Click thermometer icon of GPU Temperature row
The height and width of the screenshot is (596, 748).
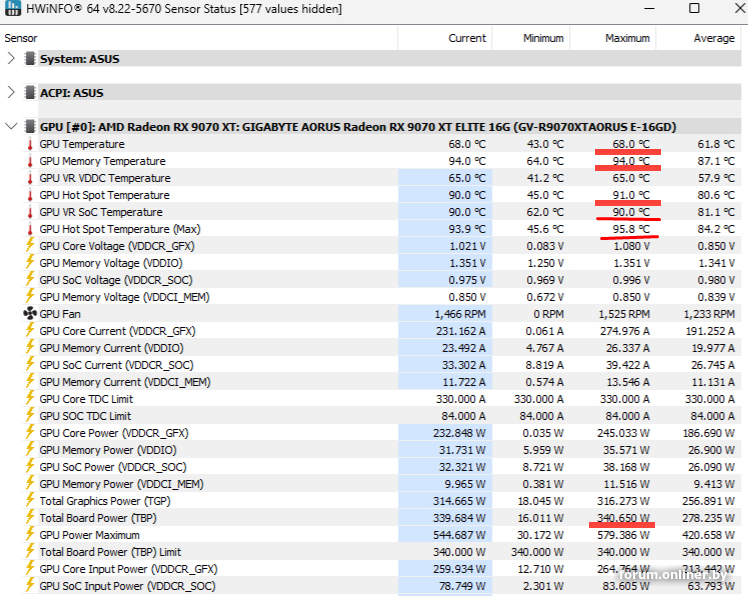tap(30, 144)
